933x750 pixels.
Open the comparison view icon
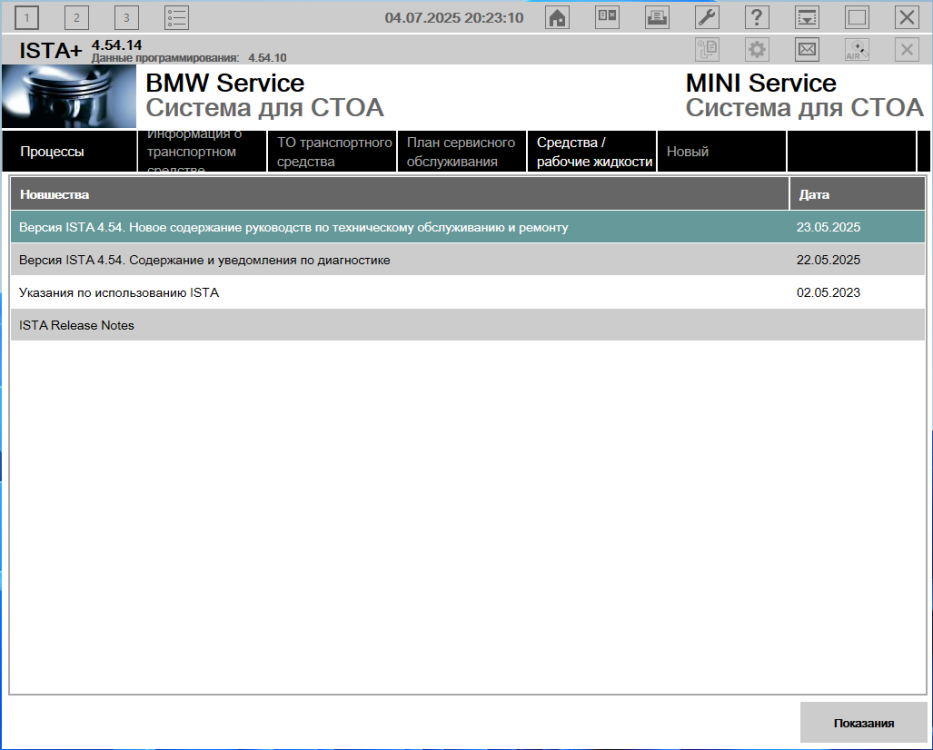pos(607,17)
